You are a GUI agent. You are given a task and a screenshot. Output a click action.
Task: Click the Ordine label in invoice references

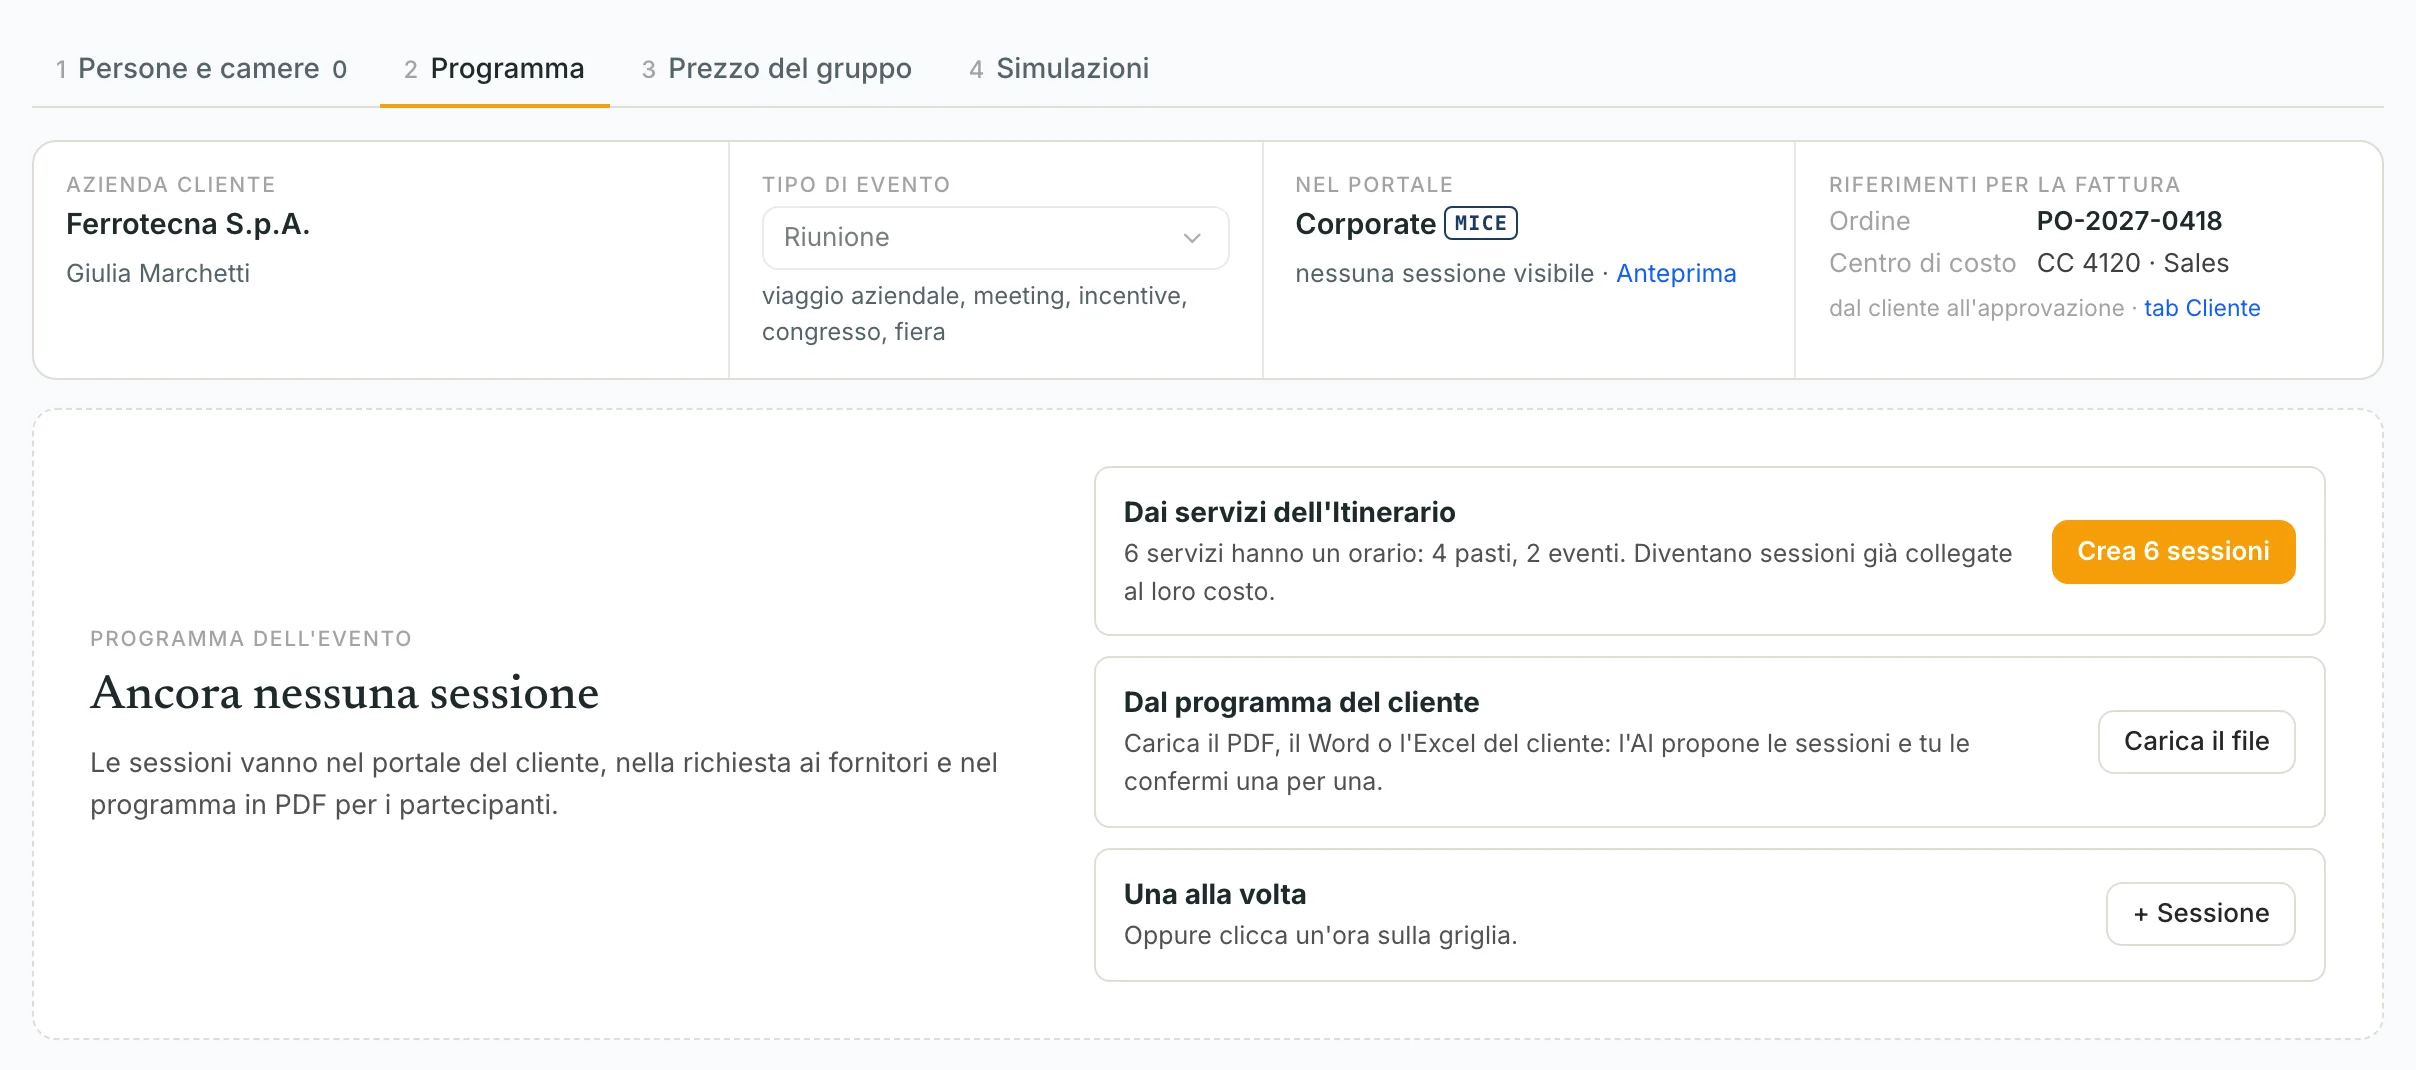[1869, 221]
